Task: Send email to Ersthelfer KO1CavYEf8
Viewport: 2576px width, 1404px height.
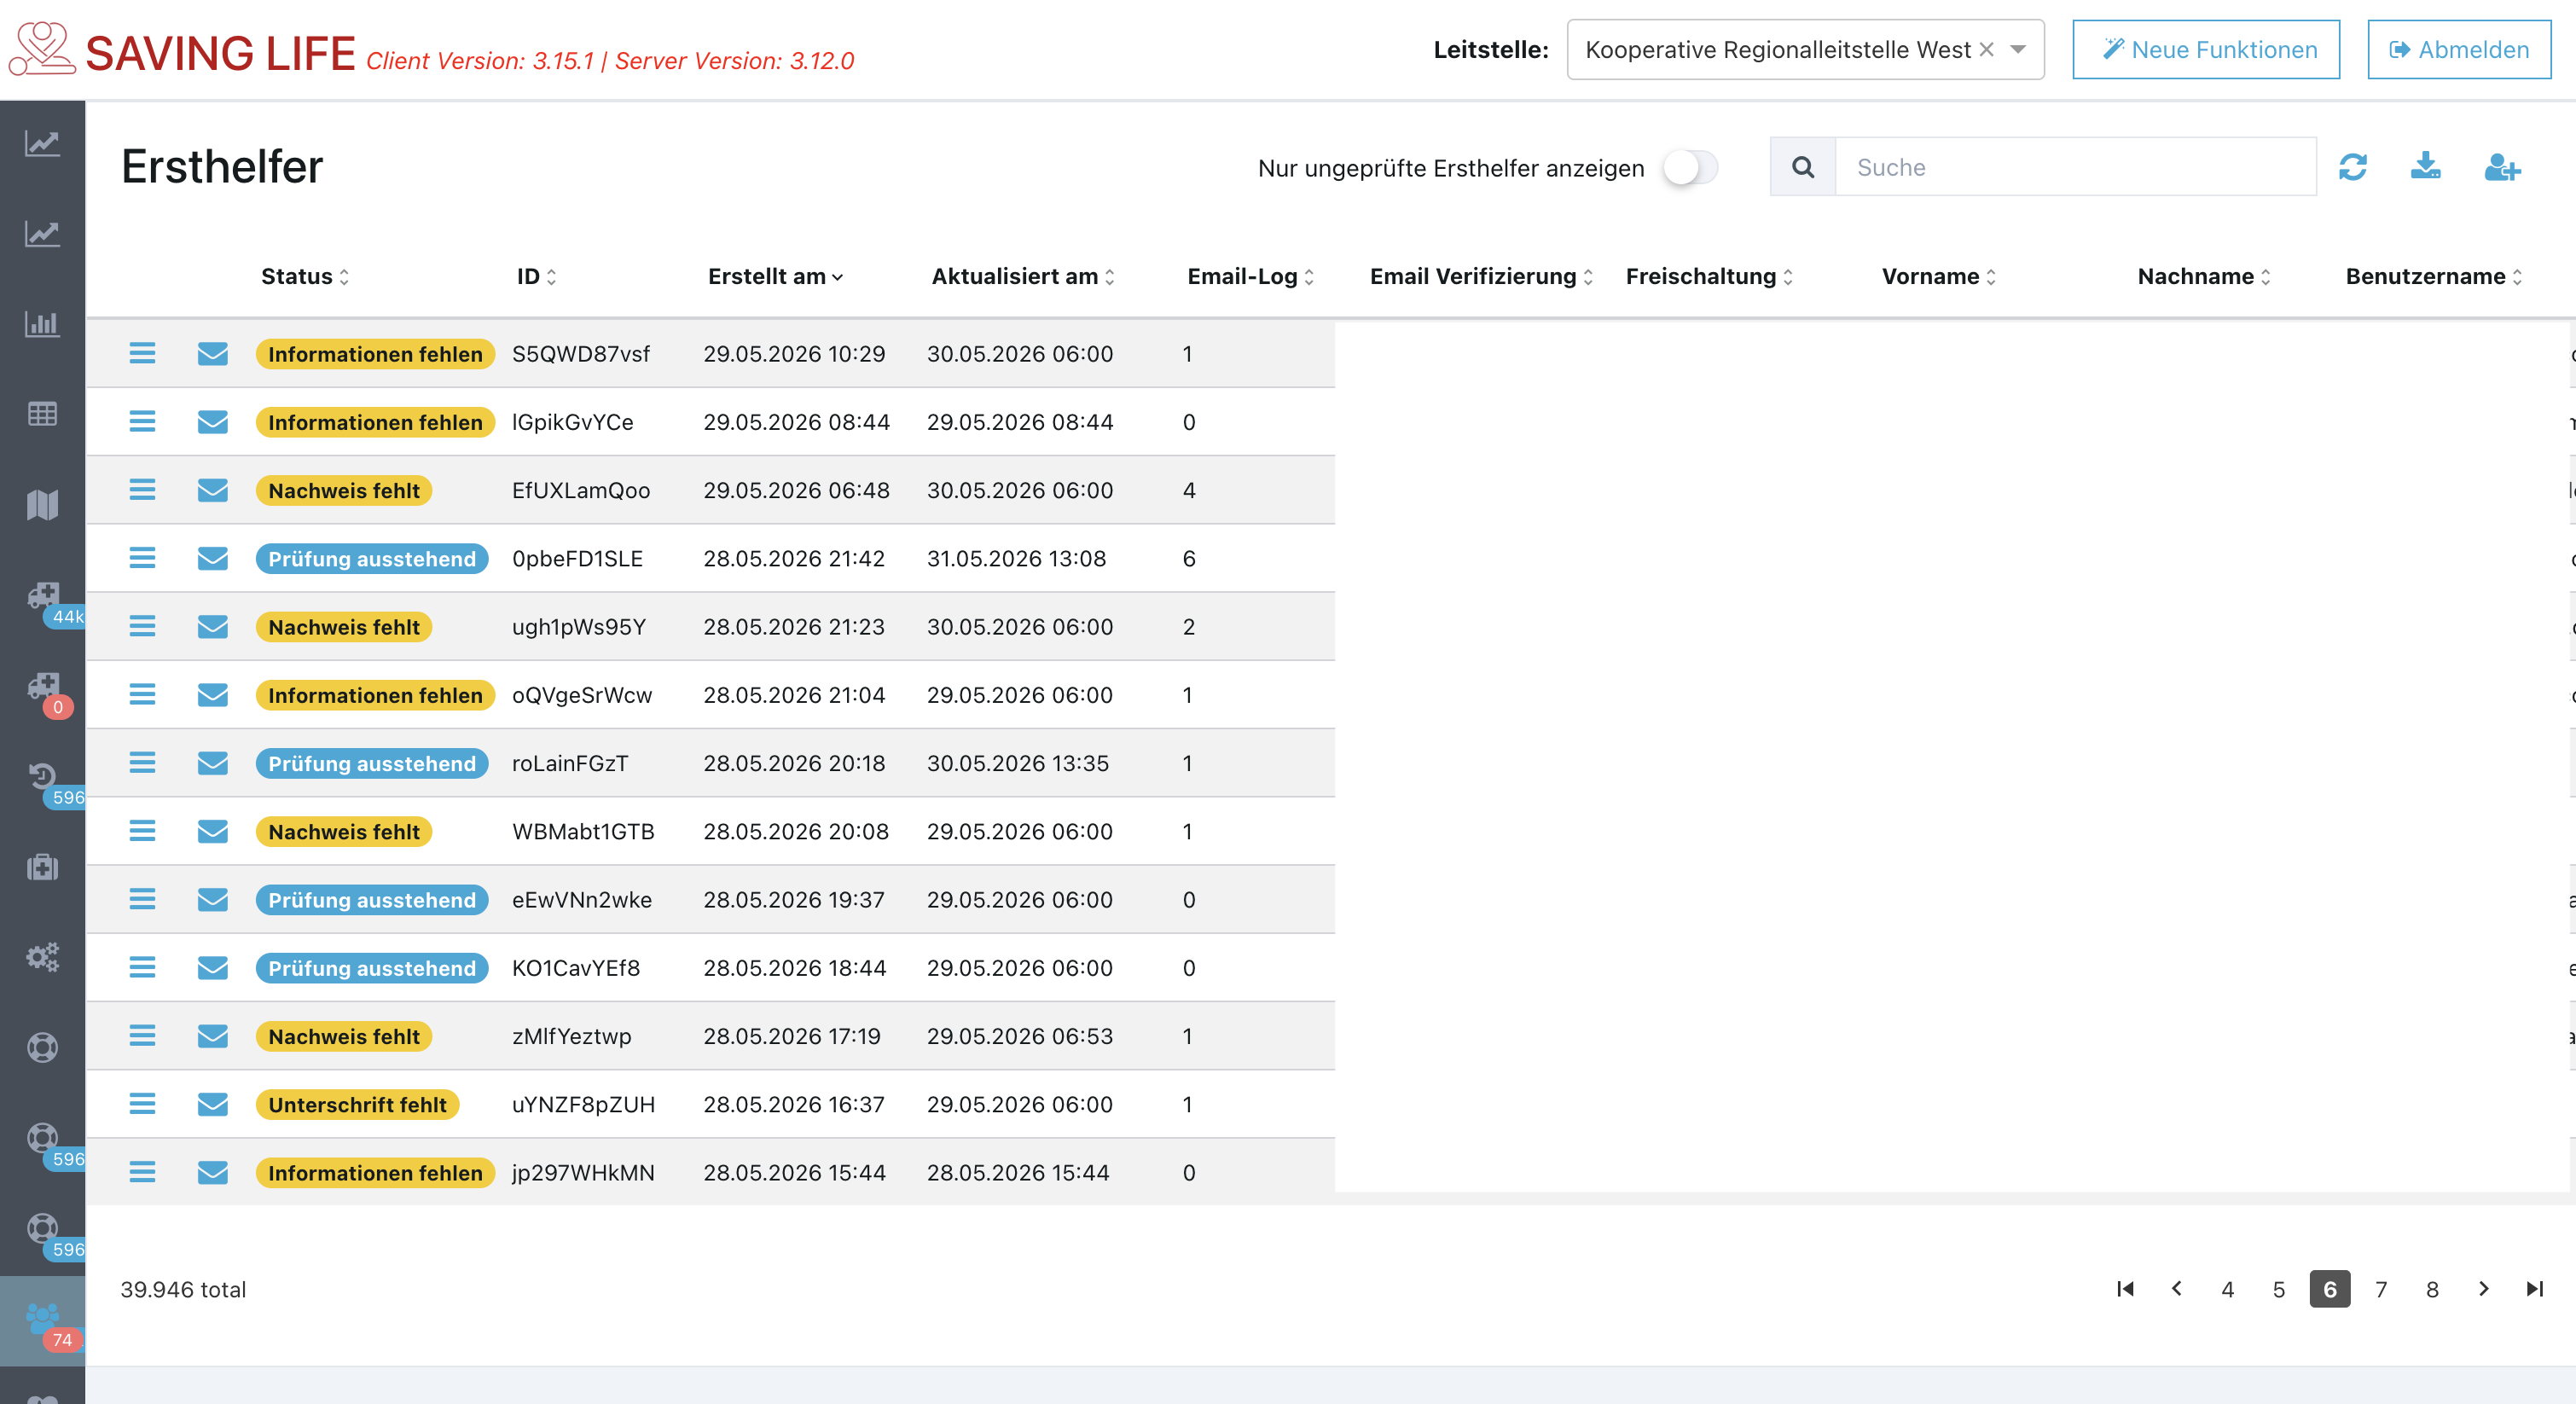Action: click(x=212, y=967)
